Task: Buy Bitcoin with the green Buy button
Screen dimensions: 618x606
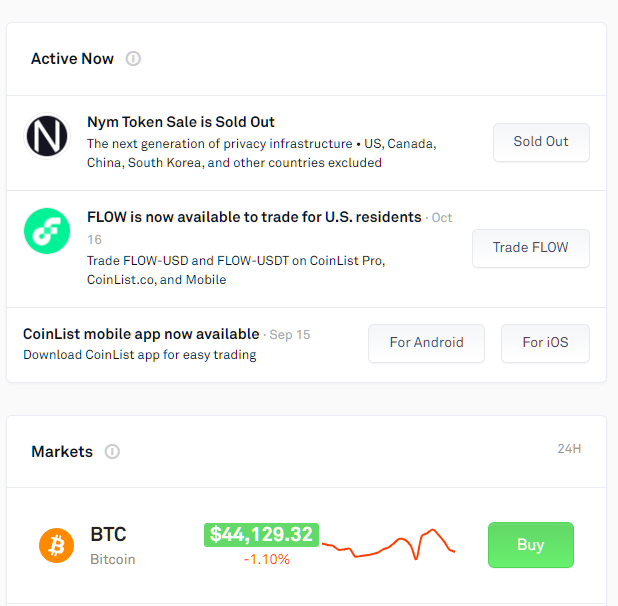Action: coord(531,545)
